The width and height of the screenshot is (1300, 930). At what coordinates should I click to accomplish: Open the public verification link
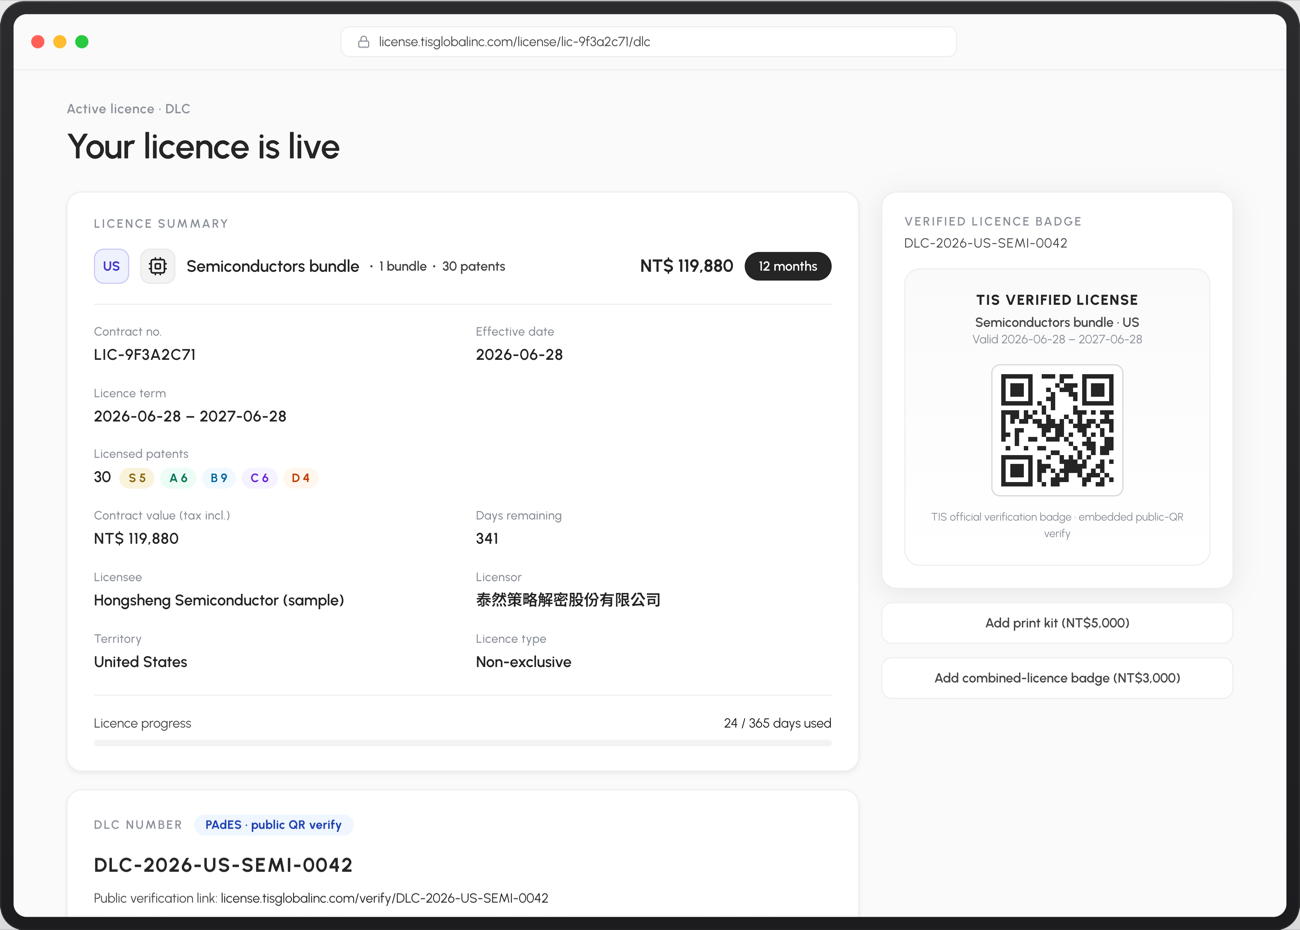(384, 898)
